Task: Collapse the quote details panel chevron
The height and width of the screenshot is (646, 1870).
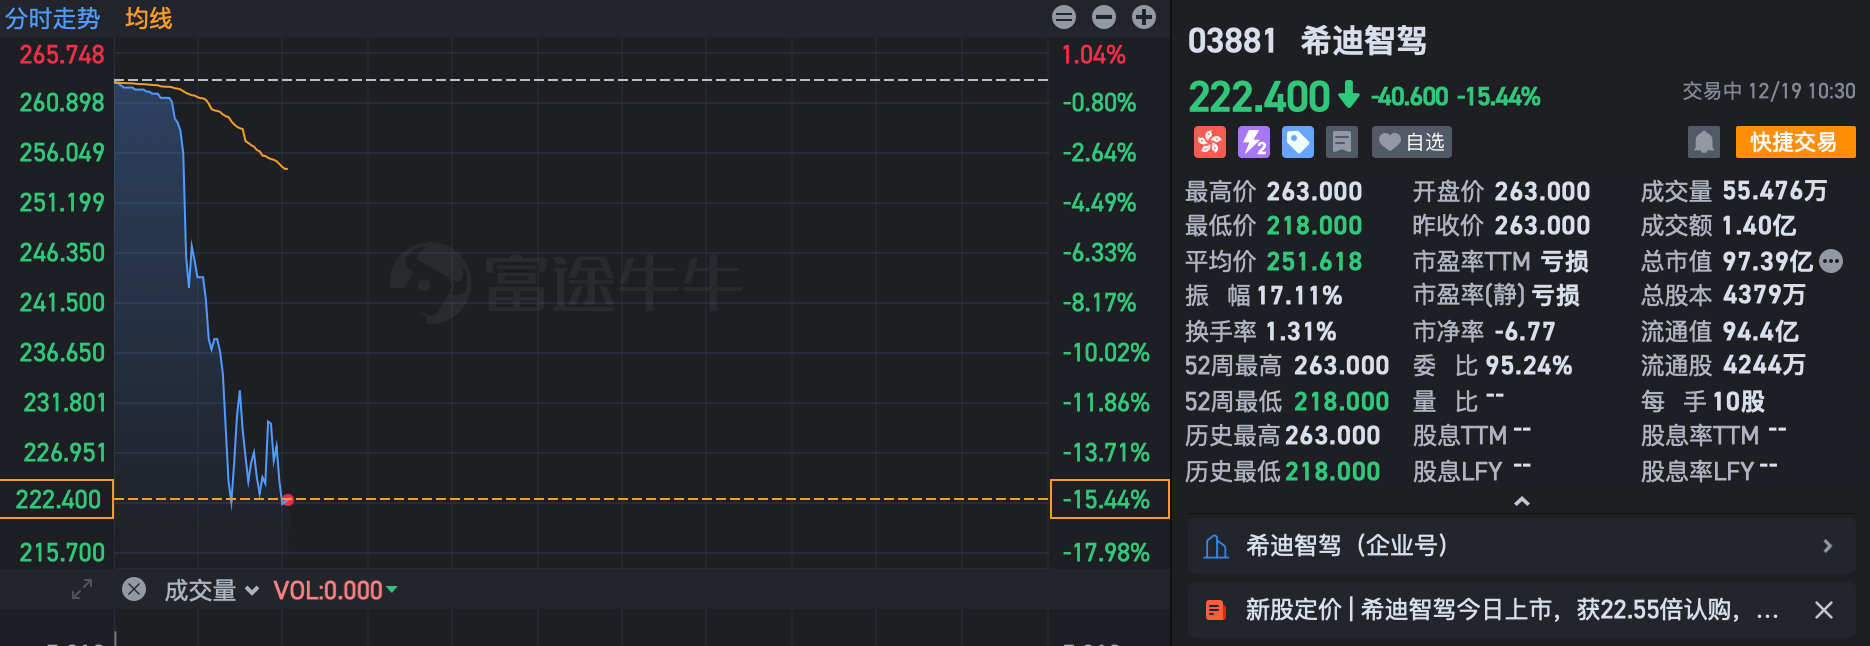Action: 1522,503
